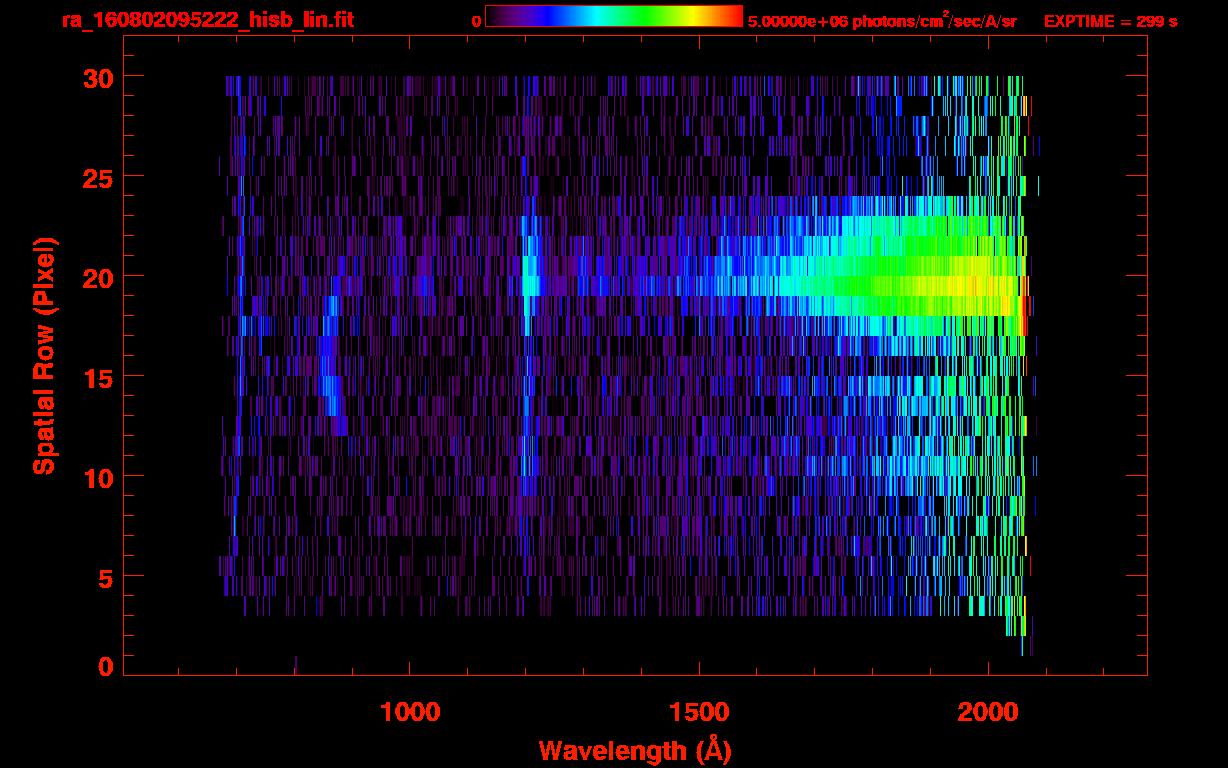Click the brightest yellow spectrum region near row 20
This screenshot has height=768, width=1228.
tap(965, 285)
